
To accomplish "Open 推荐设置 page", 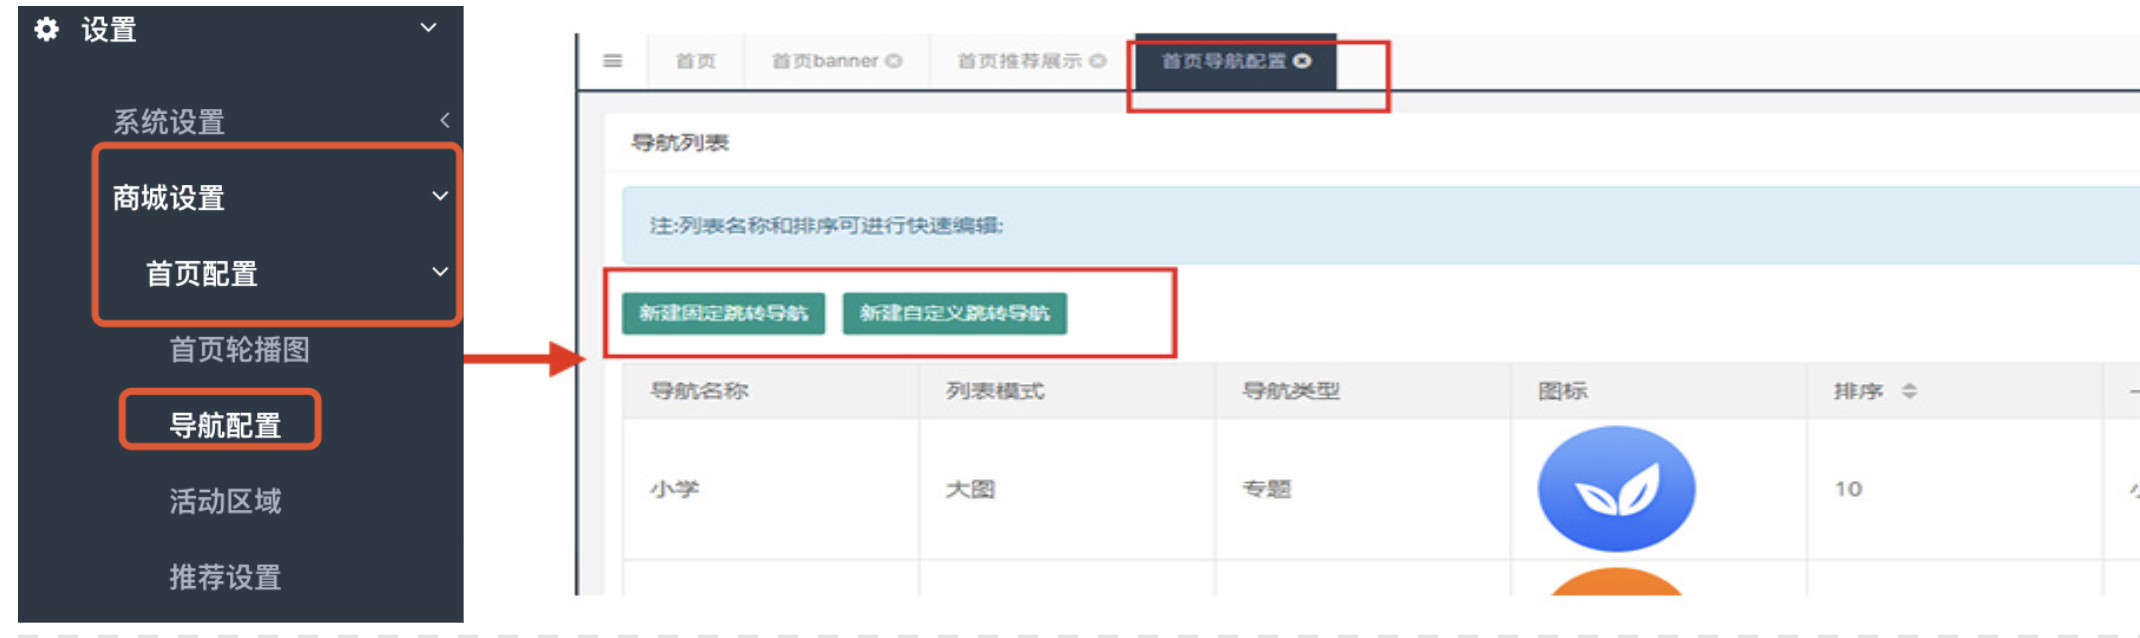I will point(225,577).
